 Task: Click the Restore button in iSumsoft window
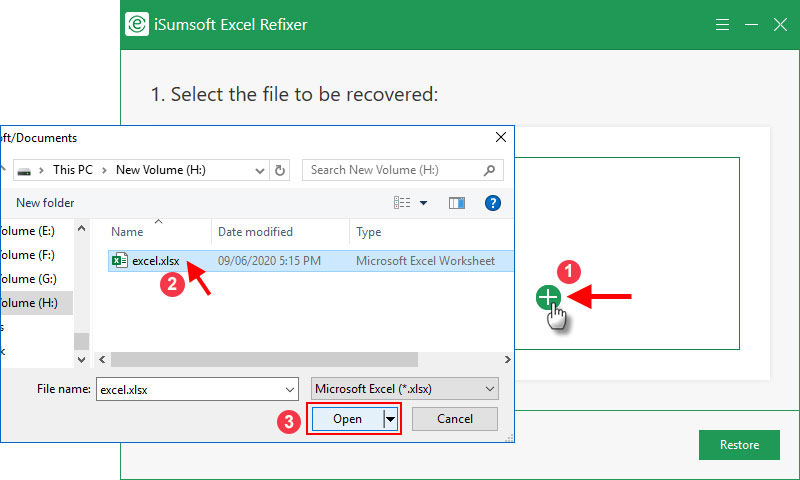point(739,445)
